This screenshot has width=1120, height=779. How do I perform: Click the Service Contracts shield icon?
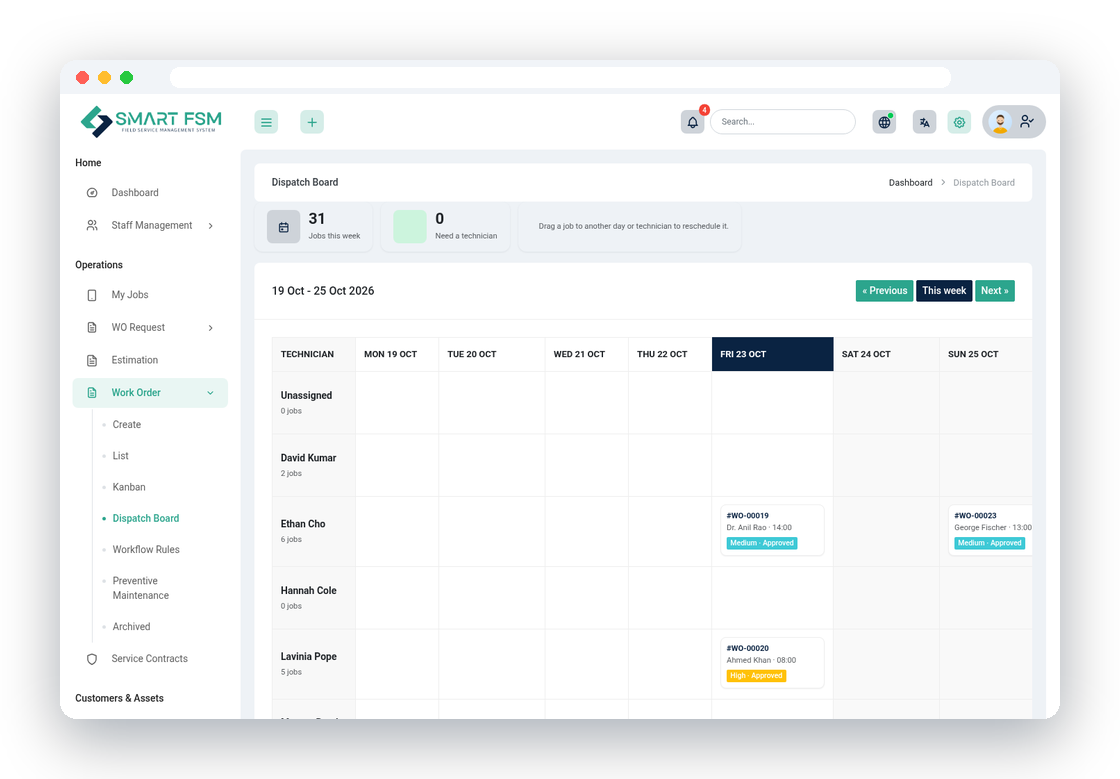pos(92,659)
